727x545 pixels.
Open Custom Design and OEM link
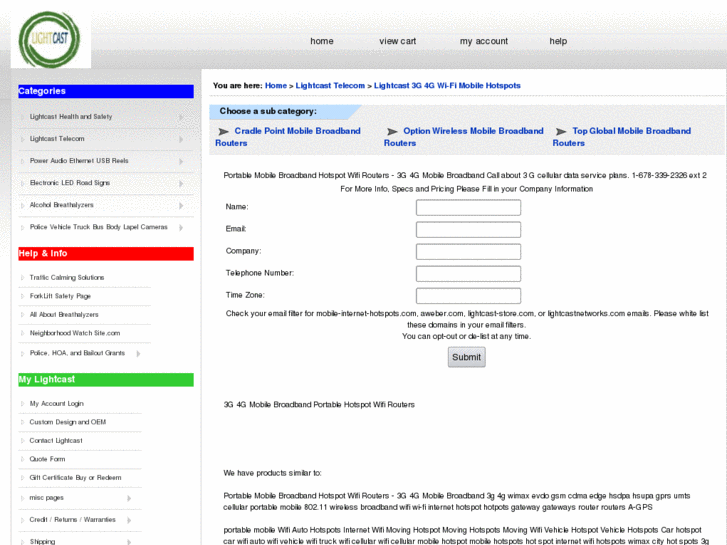coord(68,422)
